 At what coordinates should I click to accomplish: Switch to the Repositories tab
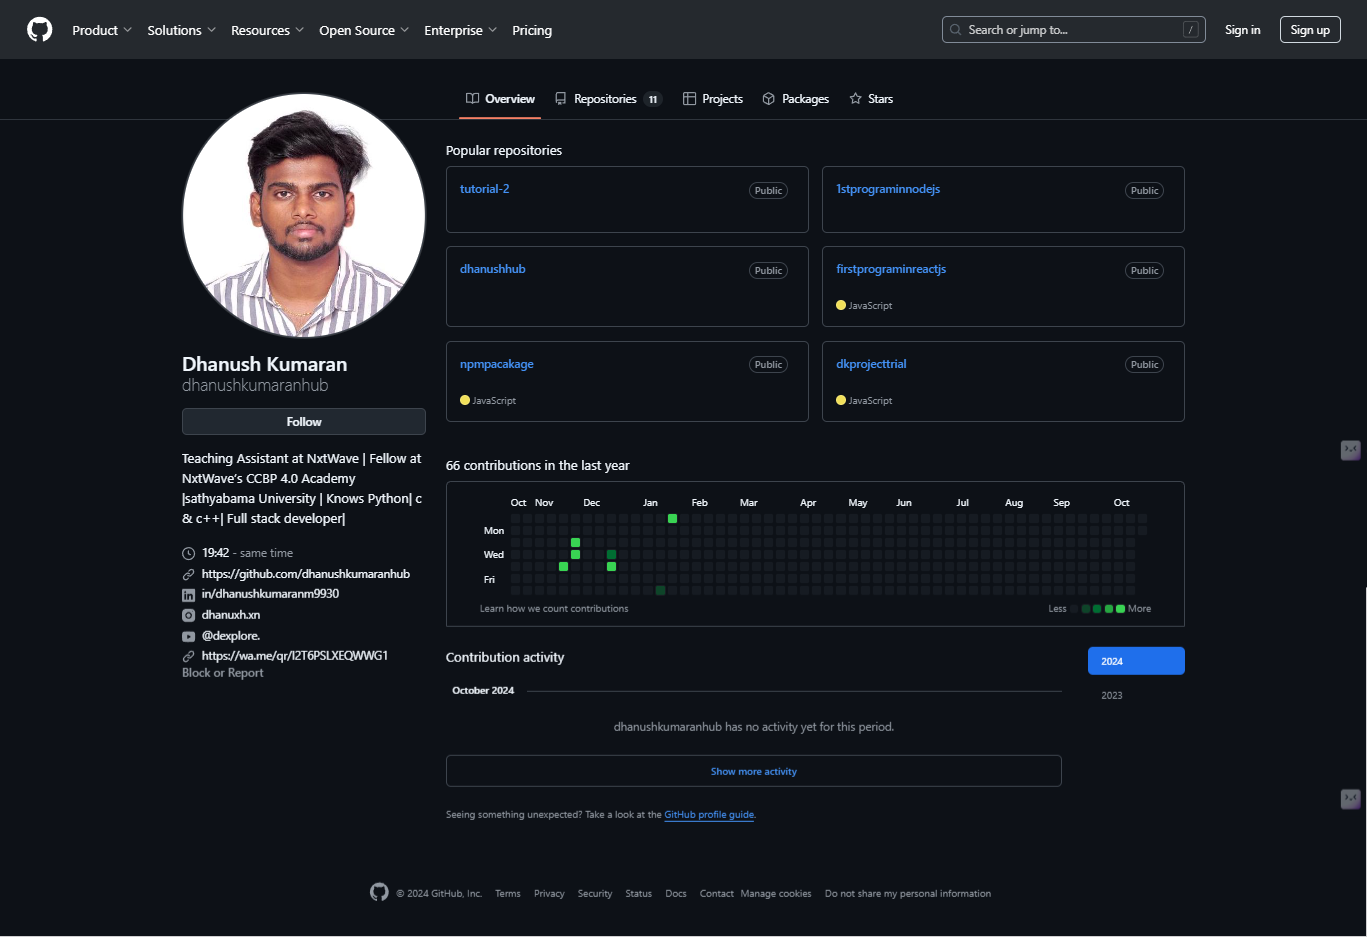coord(608,99)
